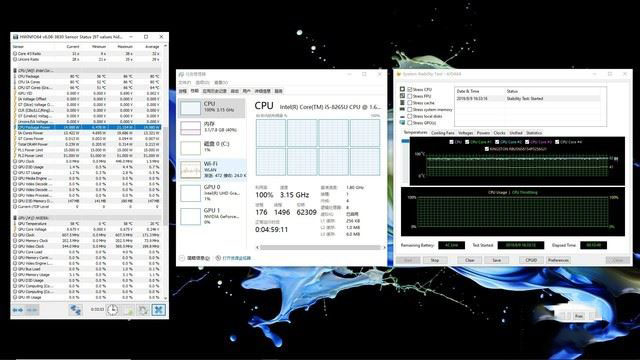Switch to Statistics tab
Image resolution: width=640 pixels, height=360 pixels.
(x=534, y=133)
